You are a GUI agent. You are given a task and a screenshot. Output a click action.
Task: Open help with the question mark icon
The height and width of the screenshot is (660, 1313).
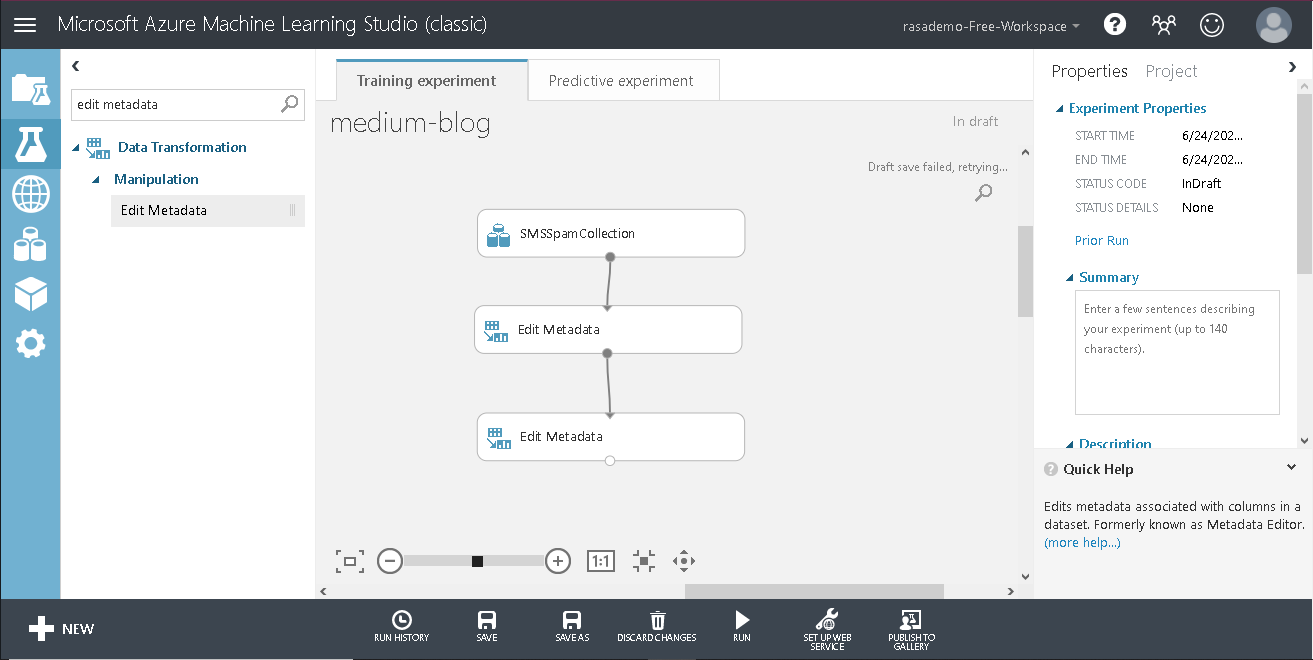(x=1114, y=24)
